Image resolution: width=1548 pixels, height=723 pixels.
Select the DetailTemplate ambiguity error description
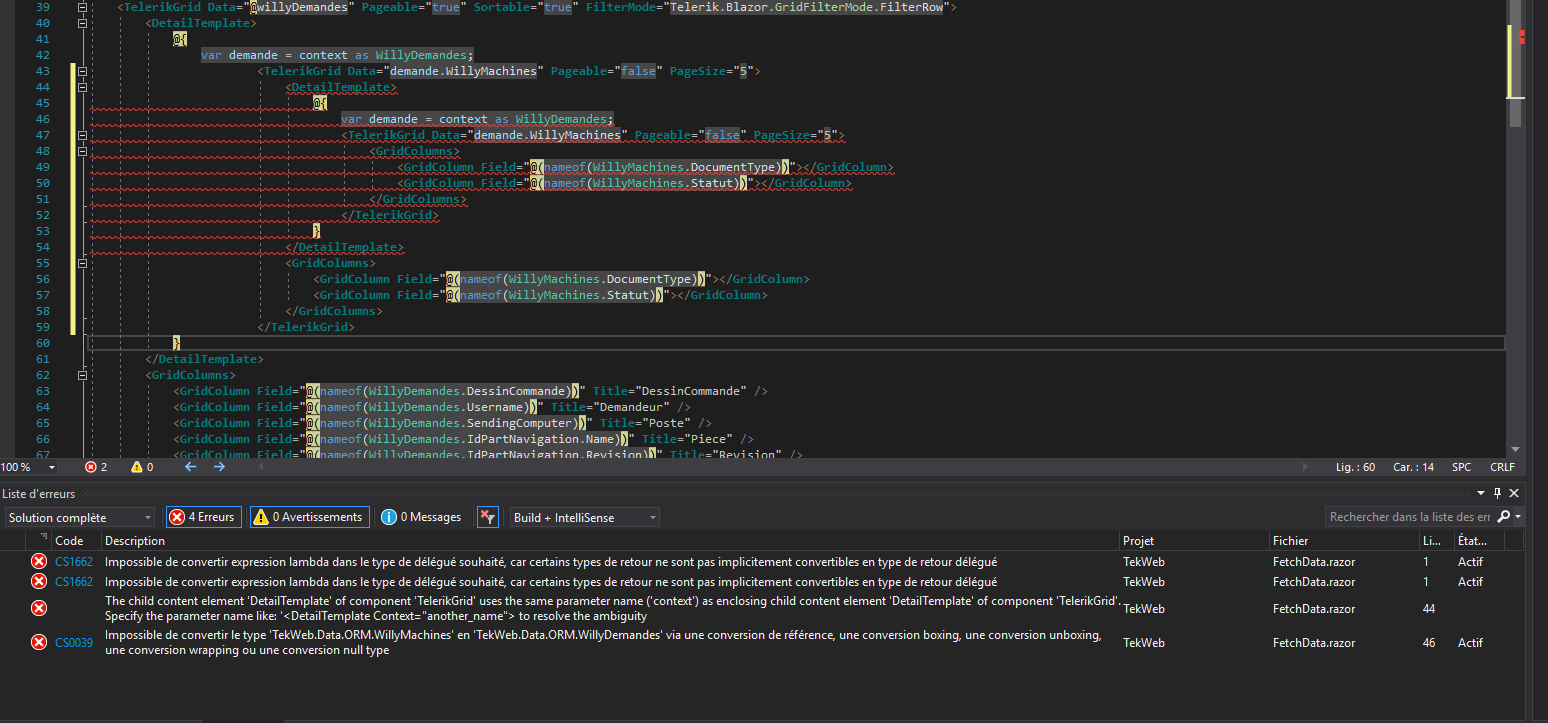click(612, 608)
